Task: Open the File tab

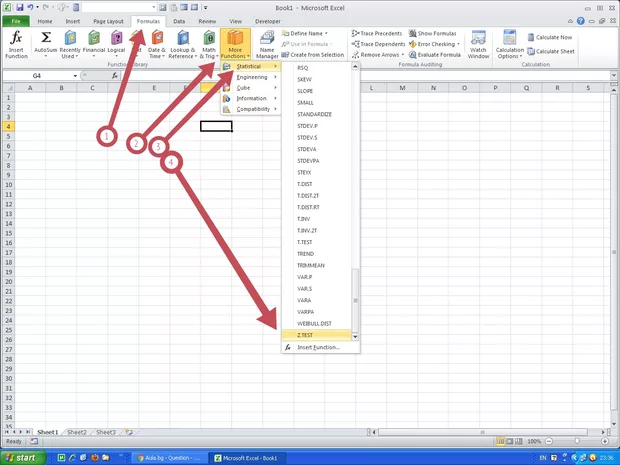Action: (16, 21)
